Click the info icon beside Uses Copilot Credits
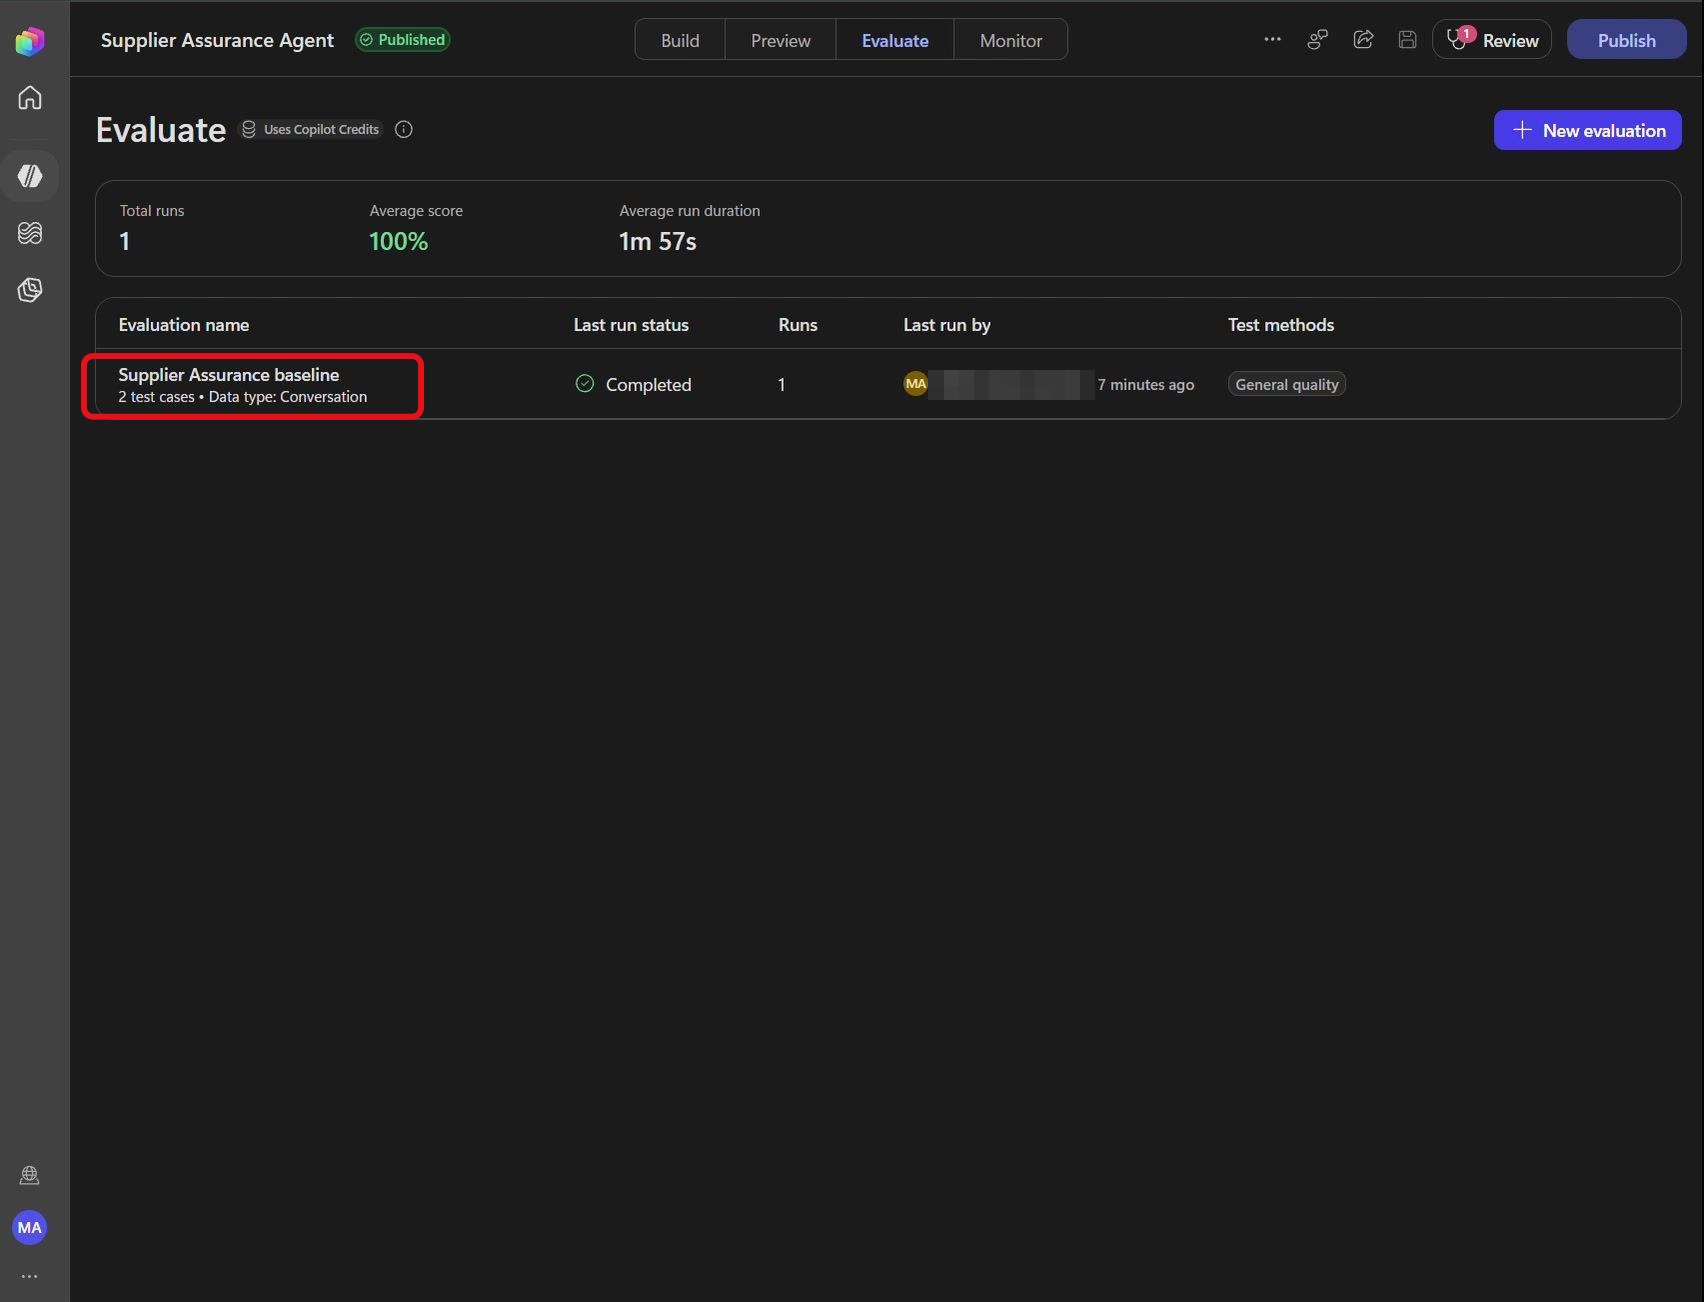This screenshot has width=1704, height=1302. pyautogui.click(x=404, y=129)
